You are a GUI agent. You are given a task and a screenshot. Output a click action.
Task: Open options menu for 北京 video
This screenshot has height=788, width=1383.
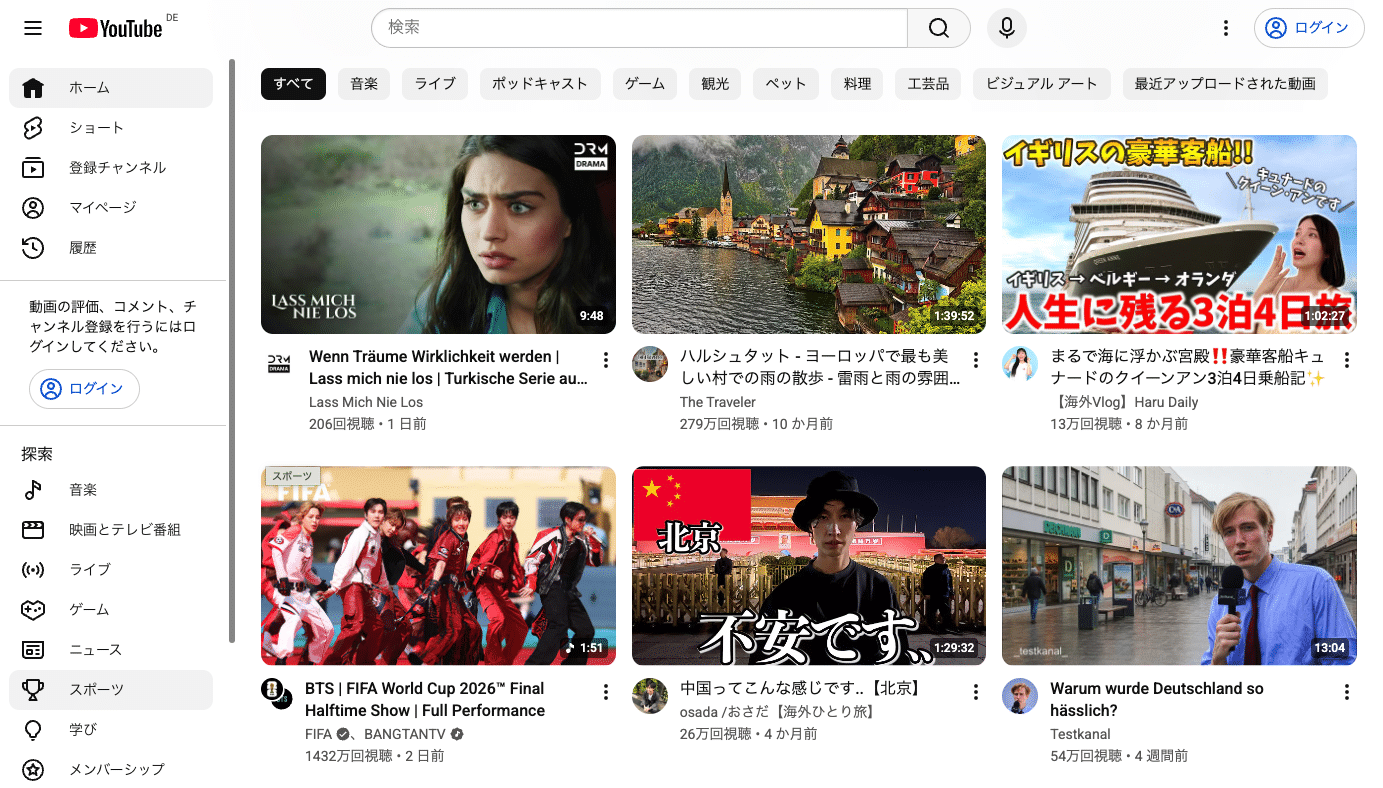click(976, 692)
